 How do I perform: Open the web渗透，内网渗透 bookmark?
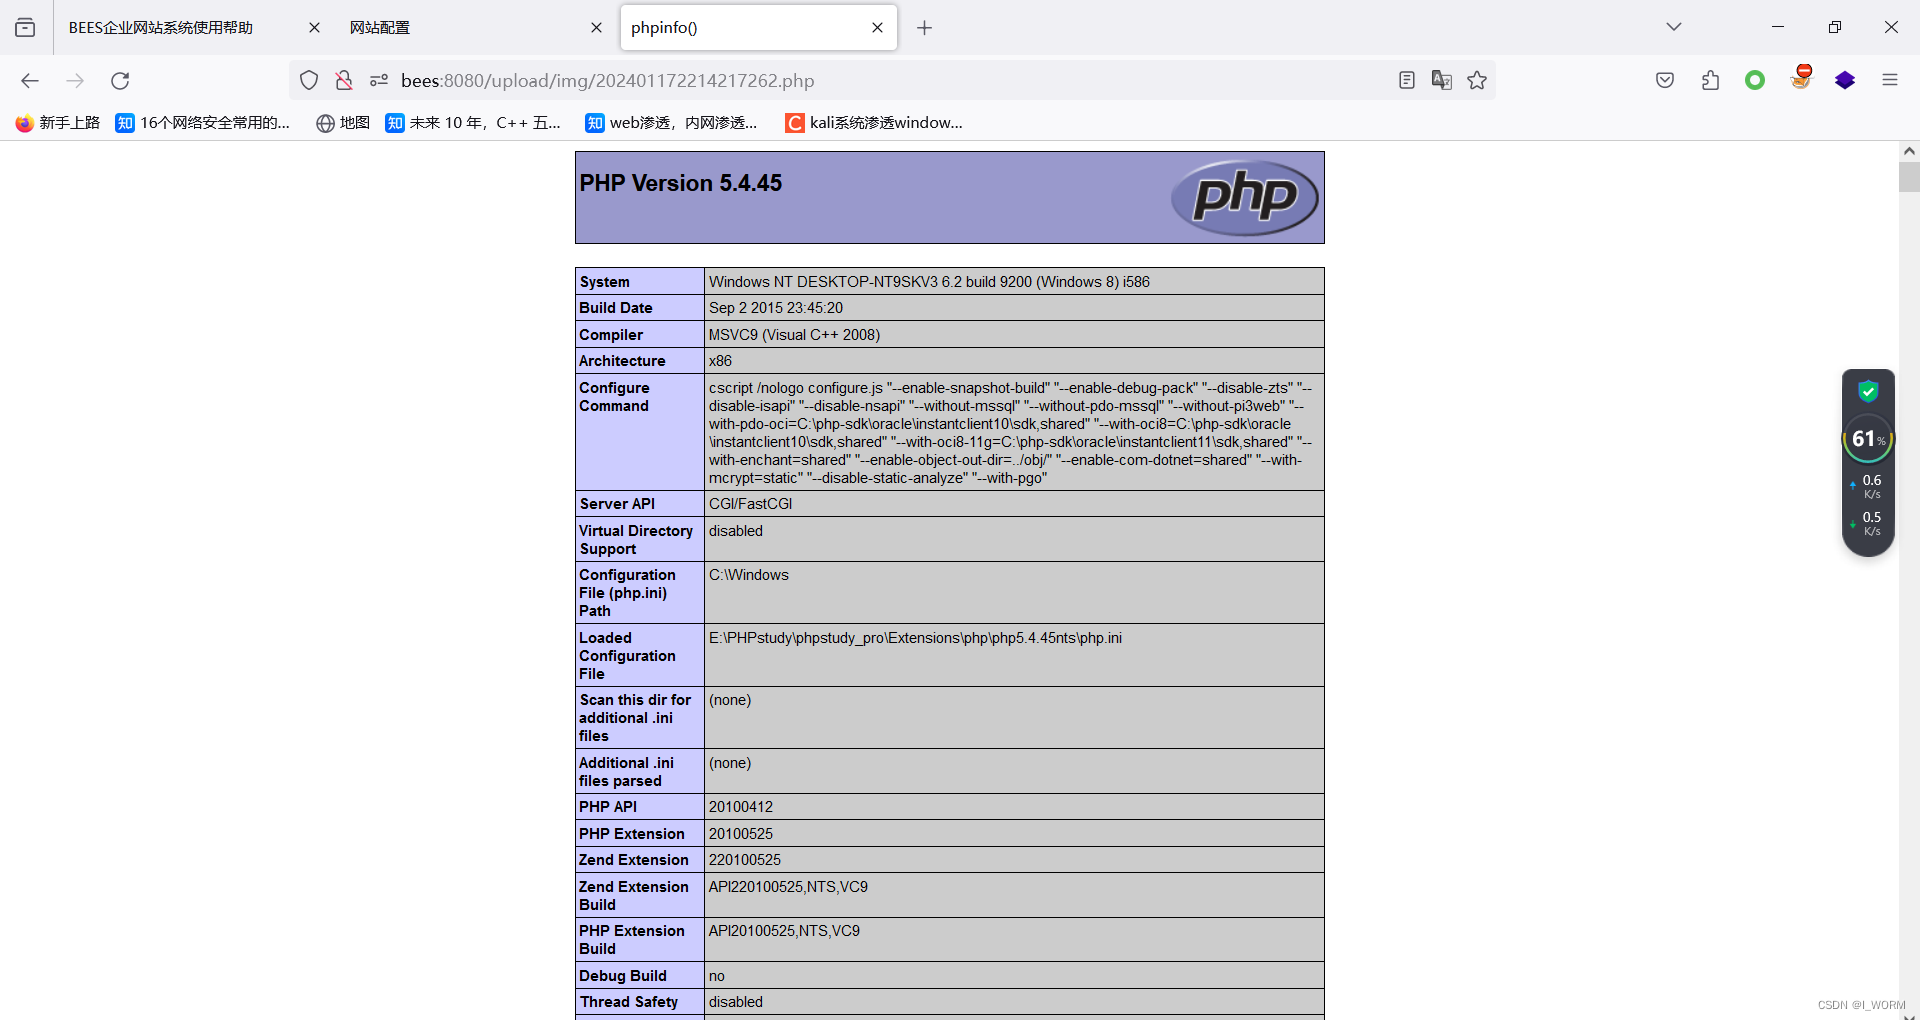(672, 123)
